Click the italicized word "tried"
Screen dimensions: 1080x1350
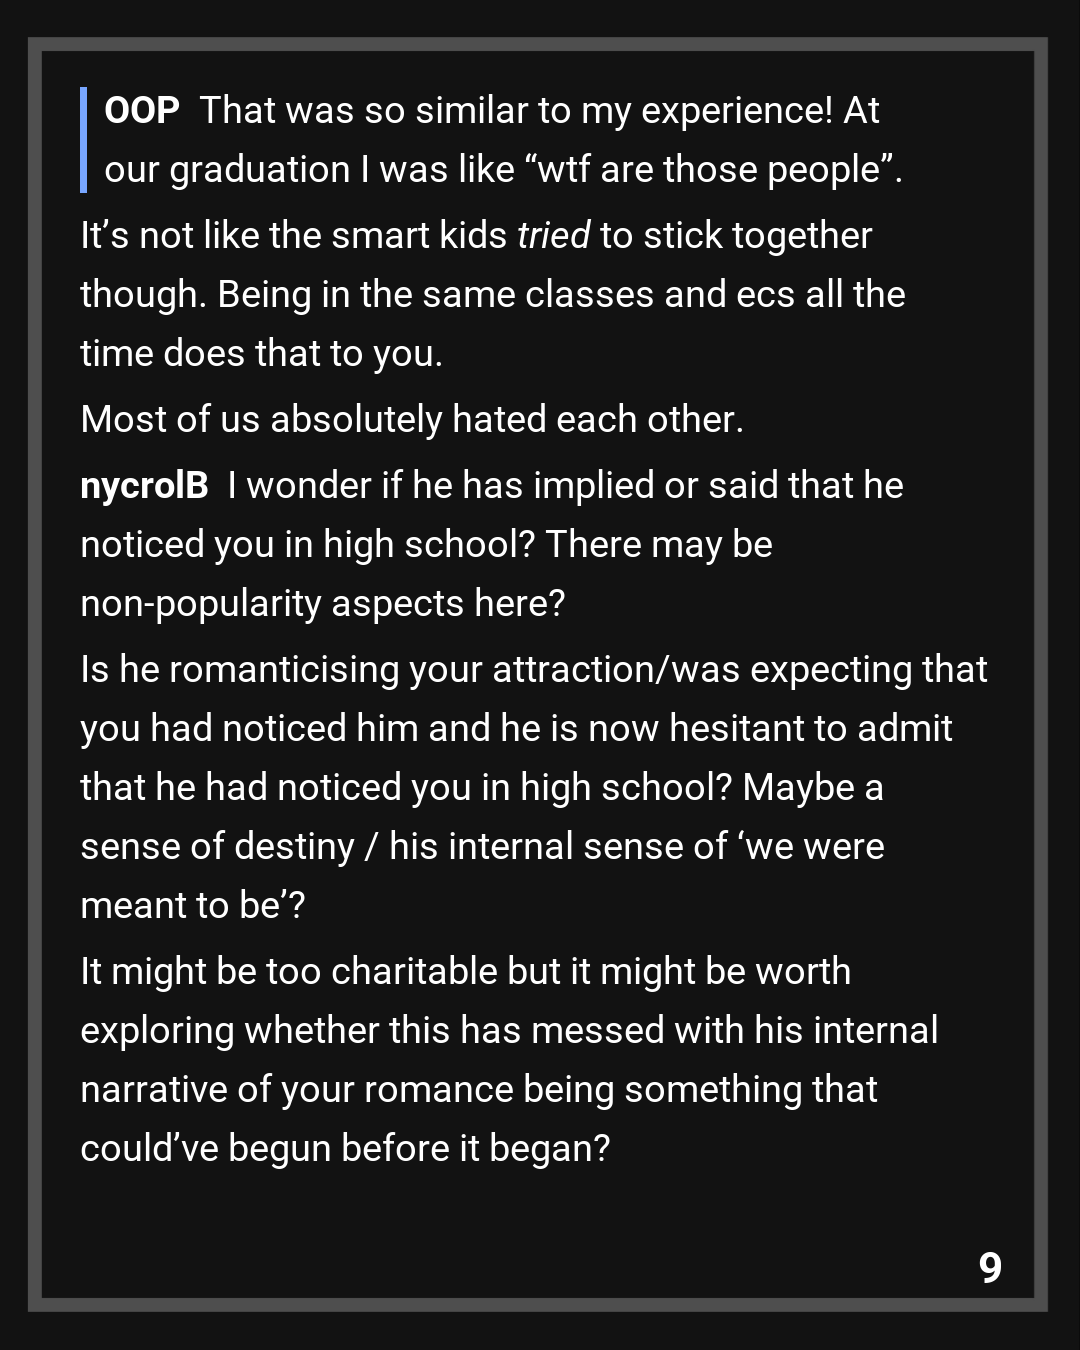pyautogui.click(x=554, y=236)
